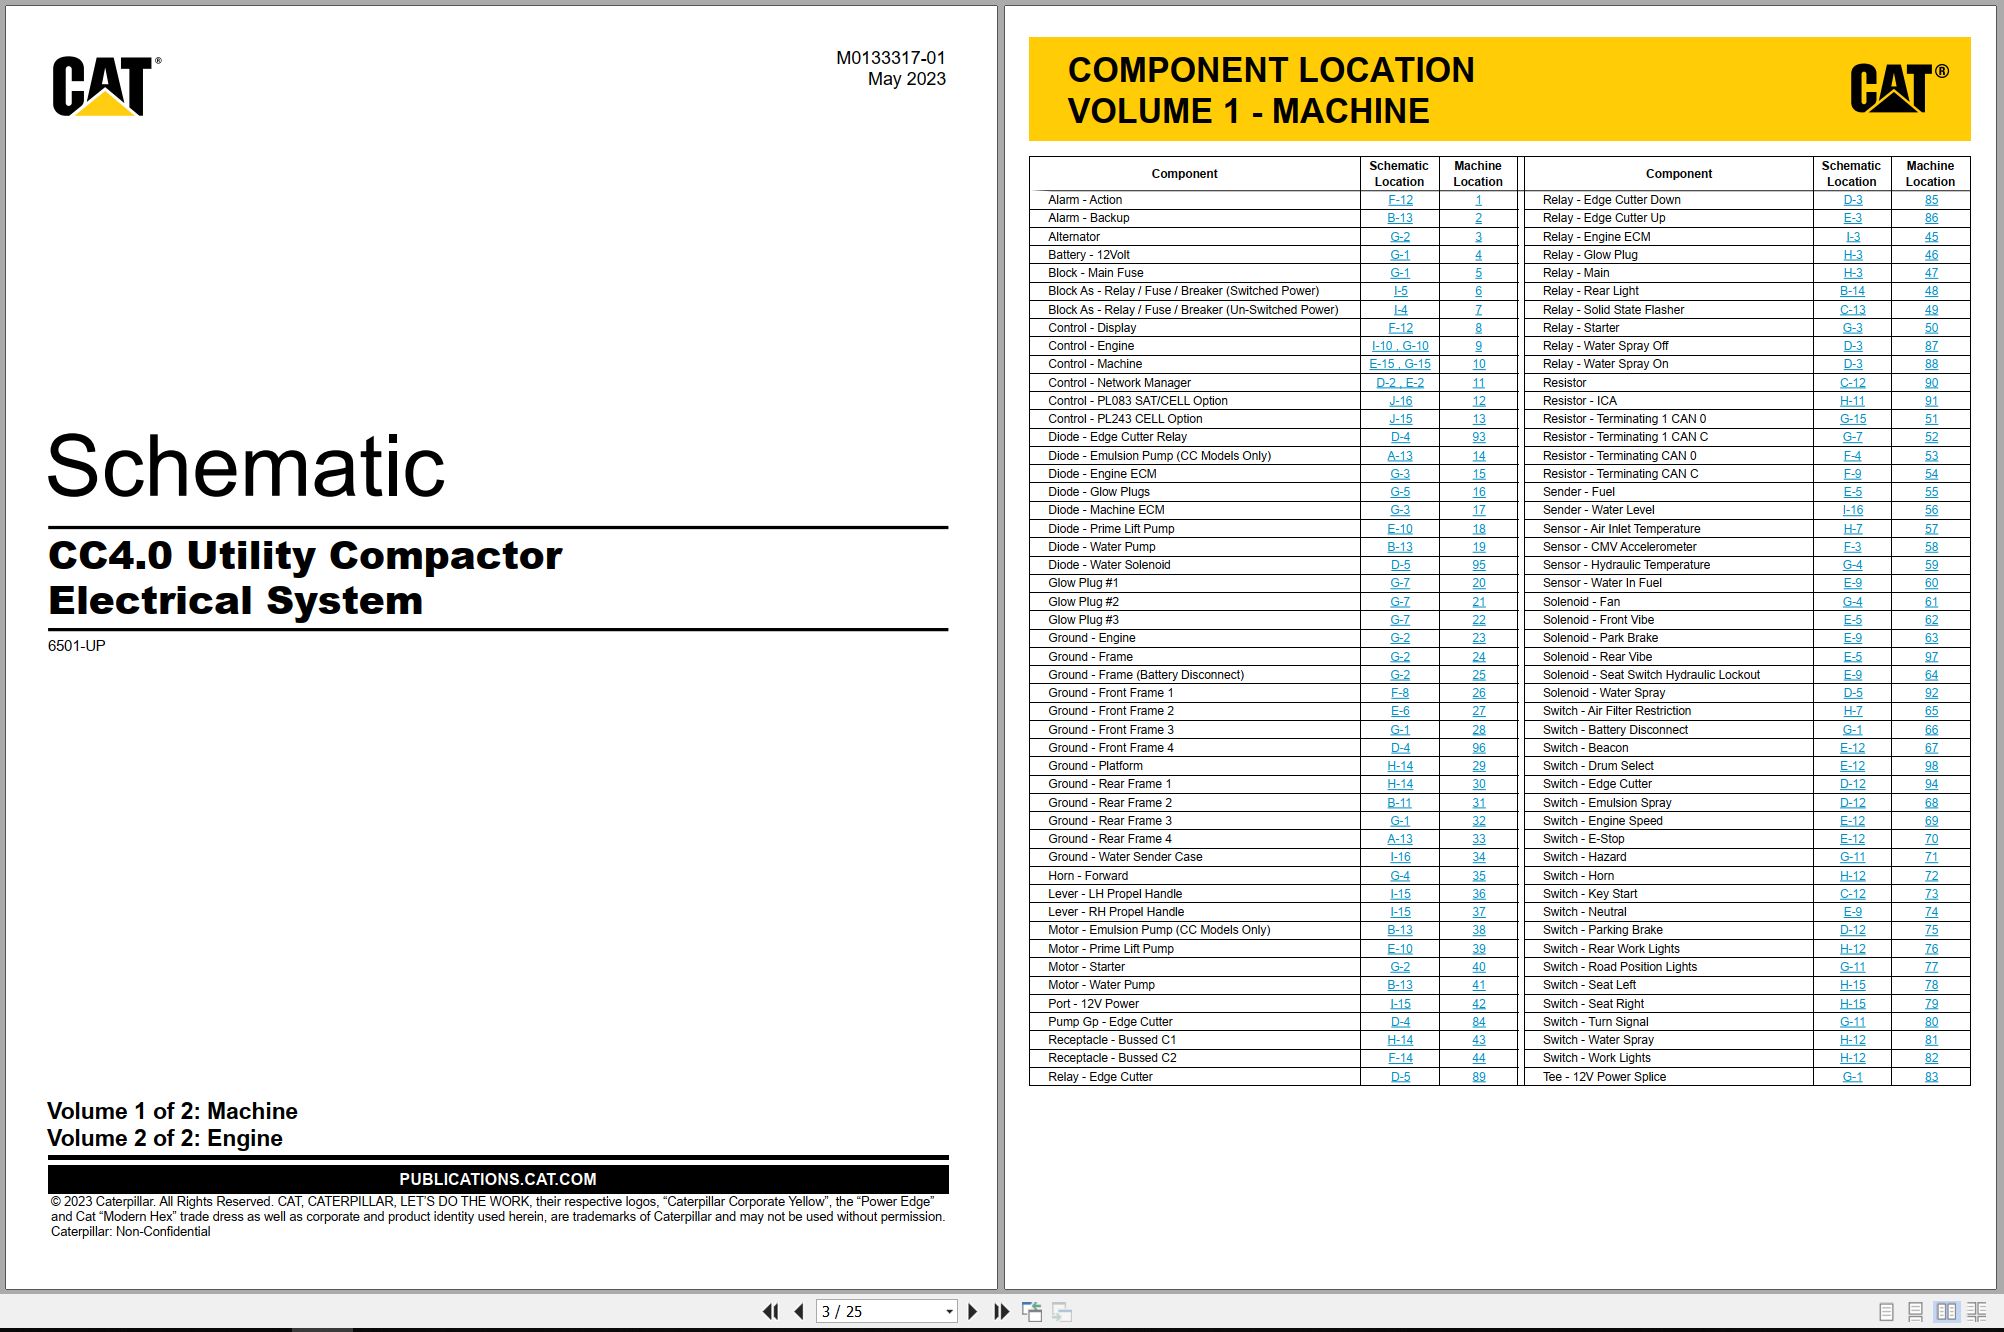Click schematic link G-2 for Alternator
The image size is (2004, 1332).
pyautogui.click(x=1400, y=237)
